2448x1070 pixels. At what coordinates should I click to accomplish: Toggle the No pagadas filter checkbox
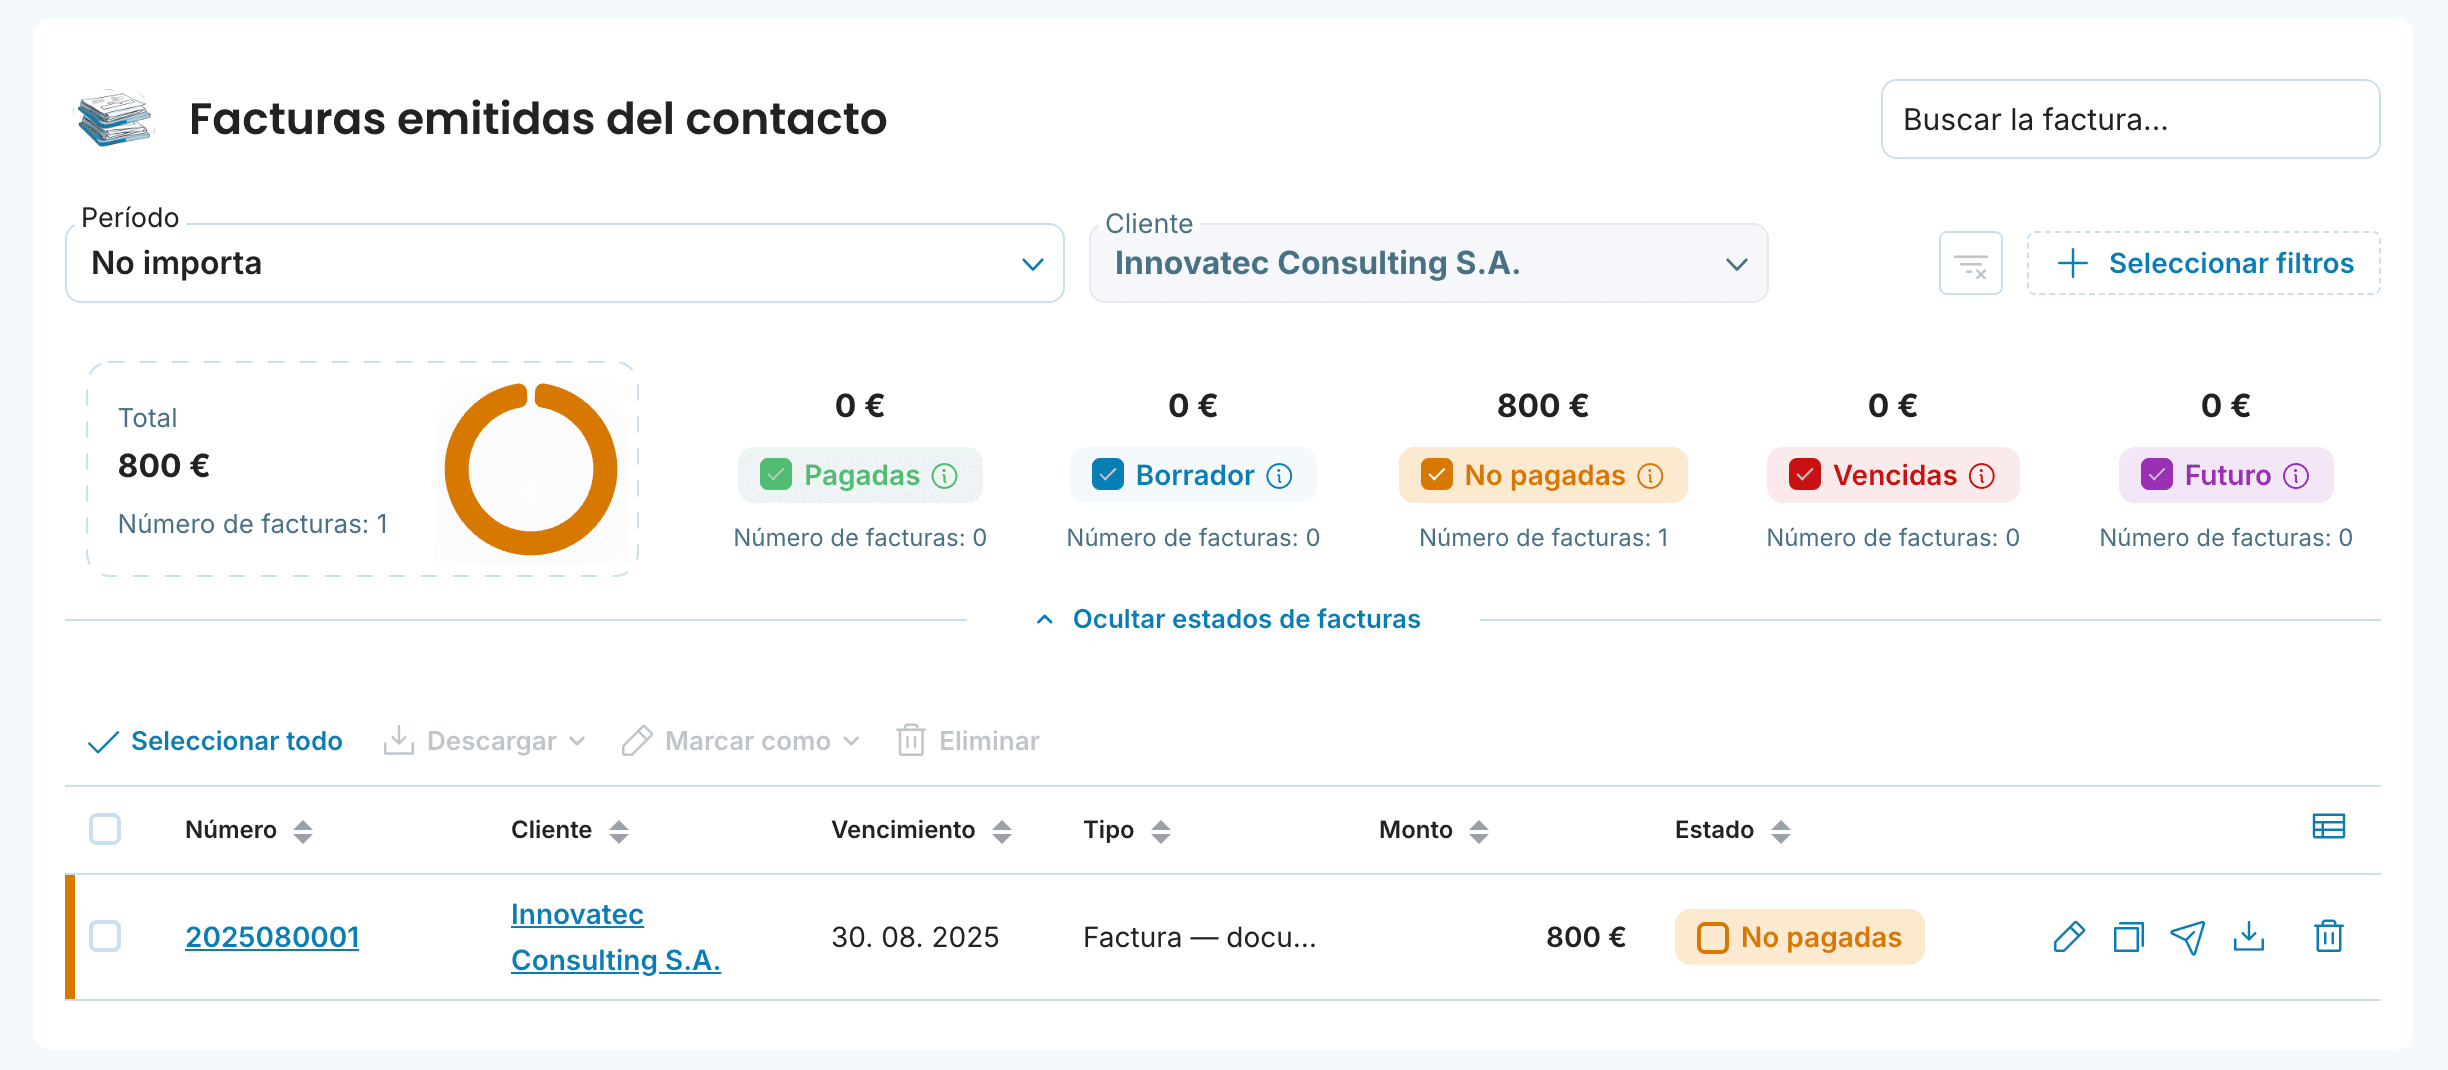click(1437, 474)
